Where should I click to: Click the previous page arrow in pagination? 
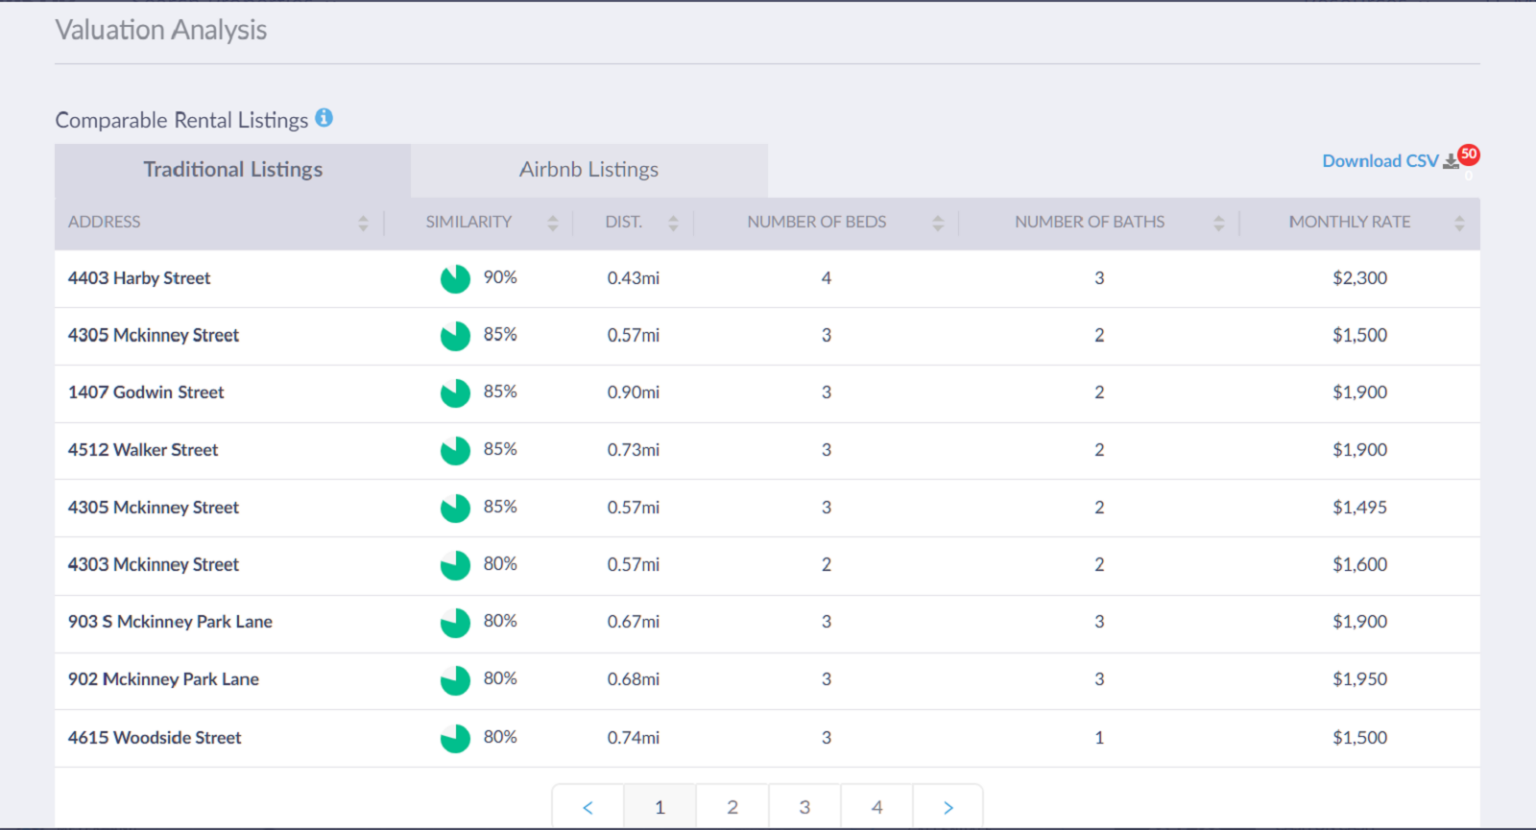coord(588,806)
